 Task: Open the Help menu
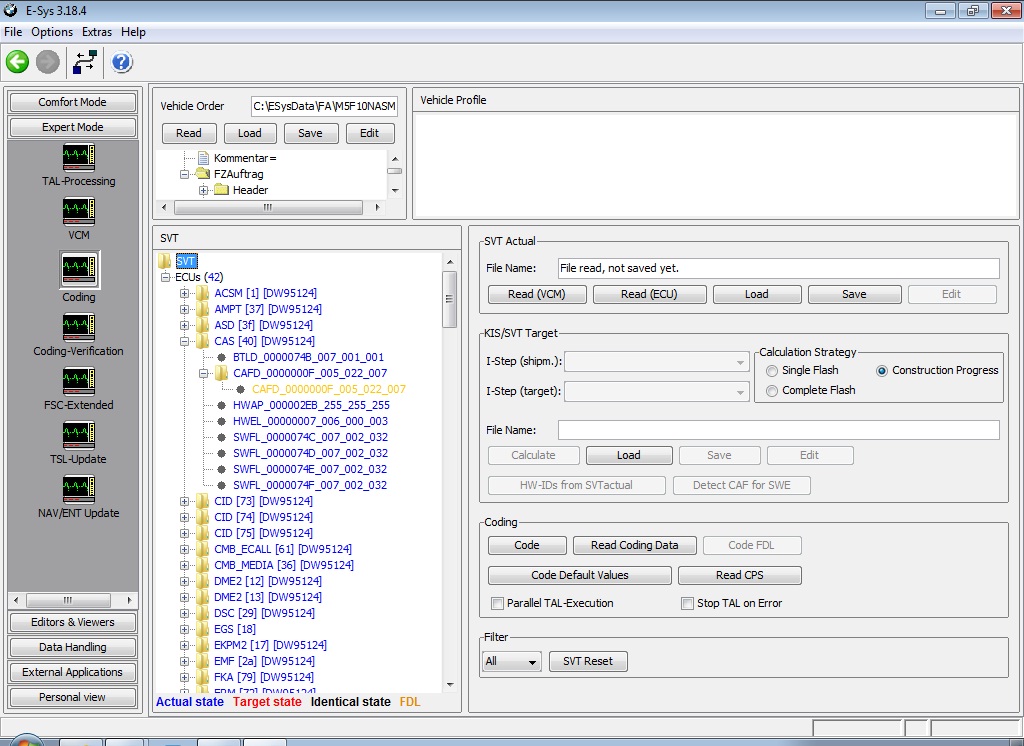tap(133, 32)
